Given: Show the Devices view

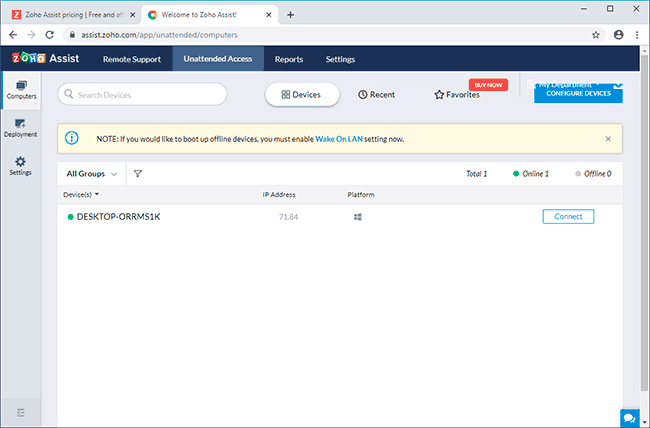Looking at the screenshot, I should click(x=302, y=94).
